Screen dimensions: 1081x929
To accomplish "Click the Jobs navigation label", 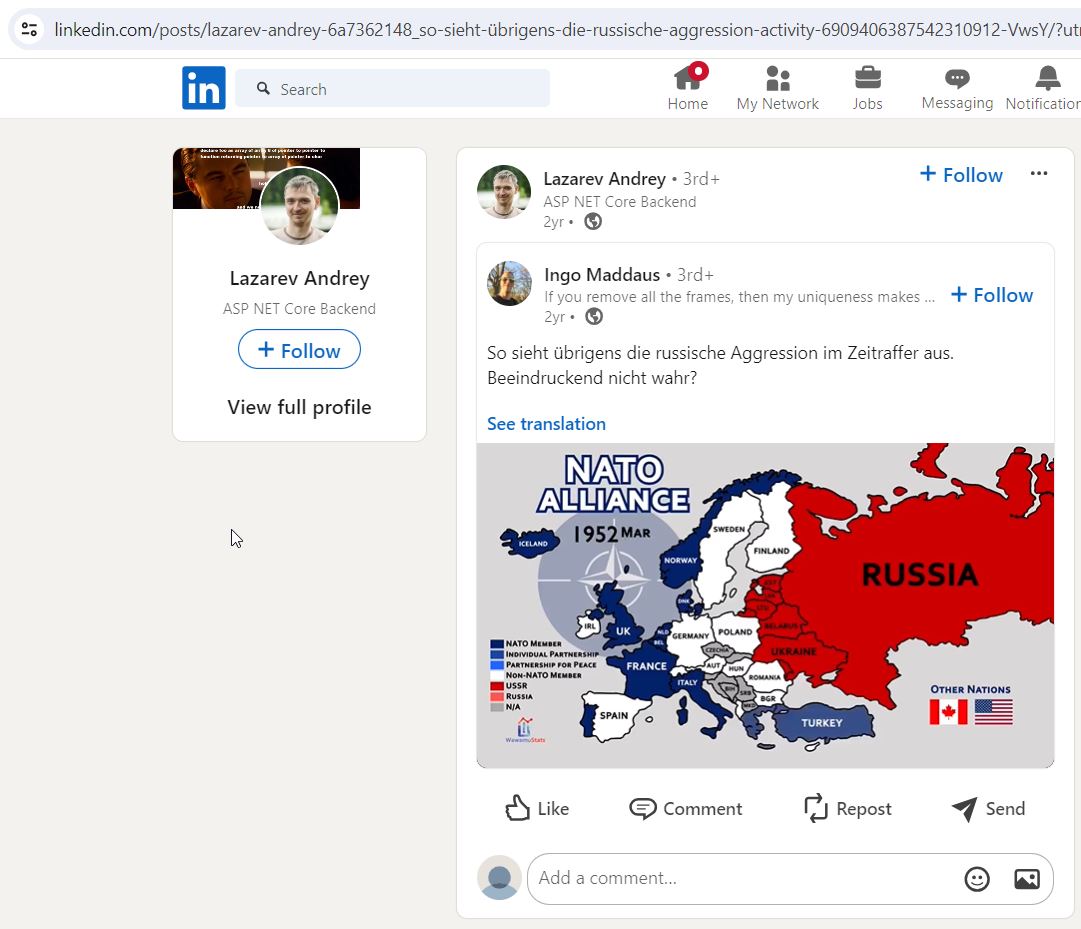I will (867, 104).
